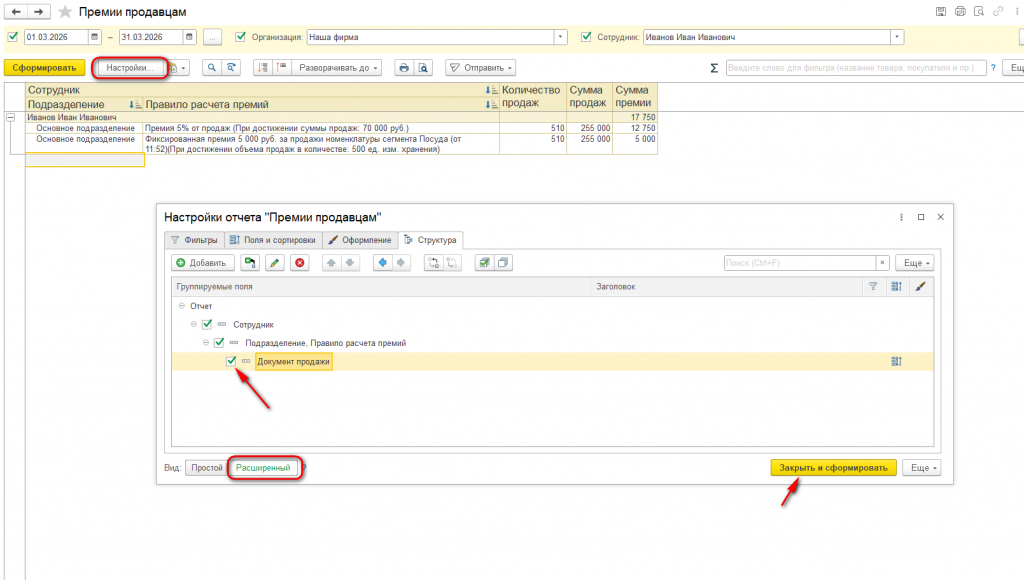Switch to the Фильтры tab

click(x=194, y=240)
